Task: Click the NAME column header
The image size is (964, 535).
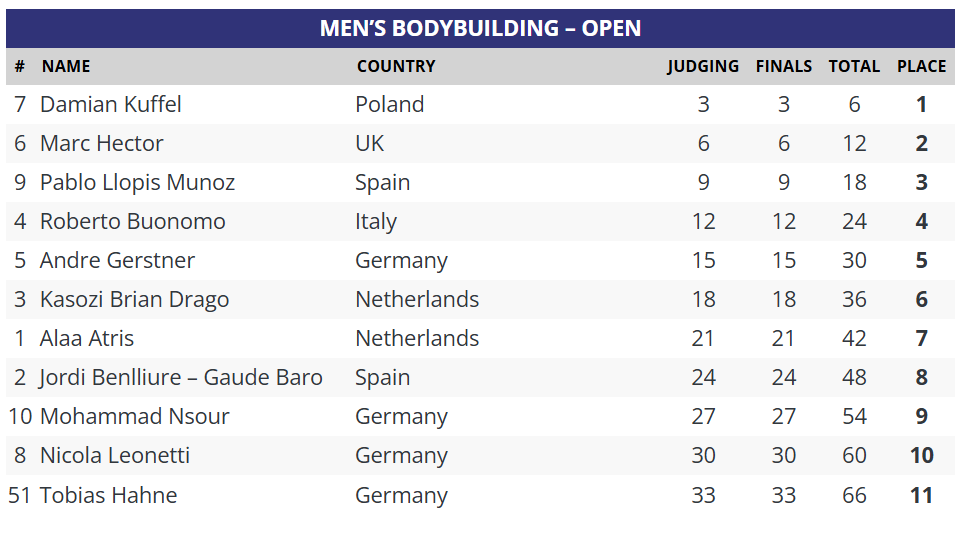Action: [66, 67]
